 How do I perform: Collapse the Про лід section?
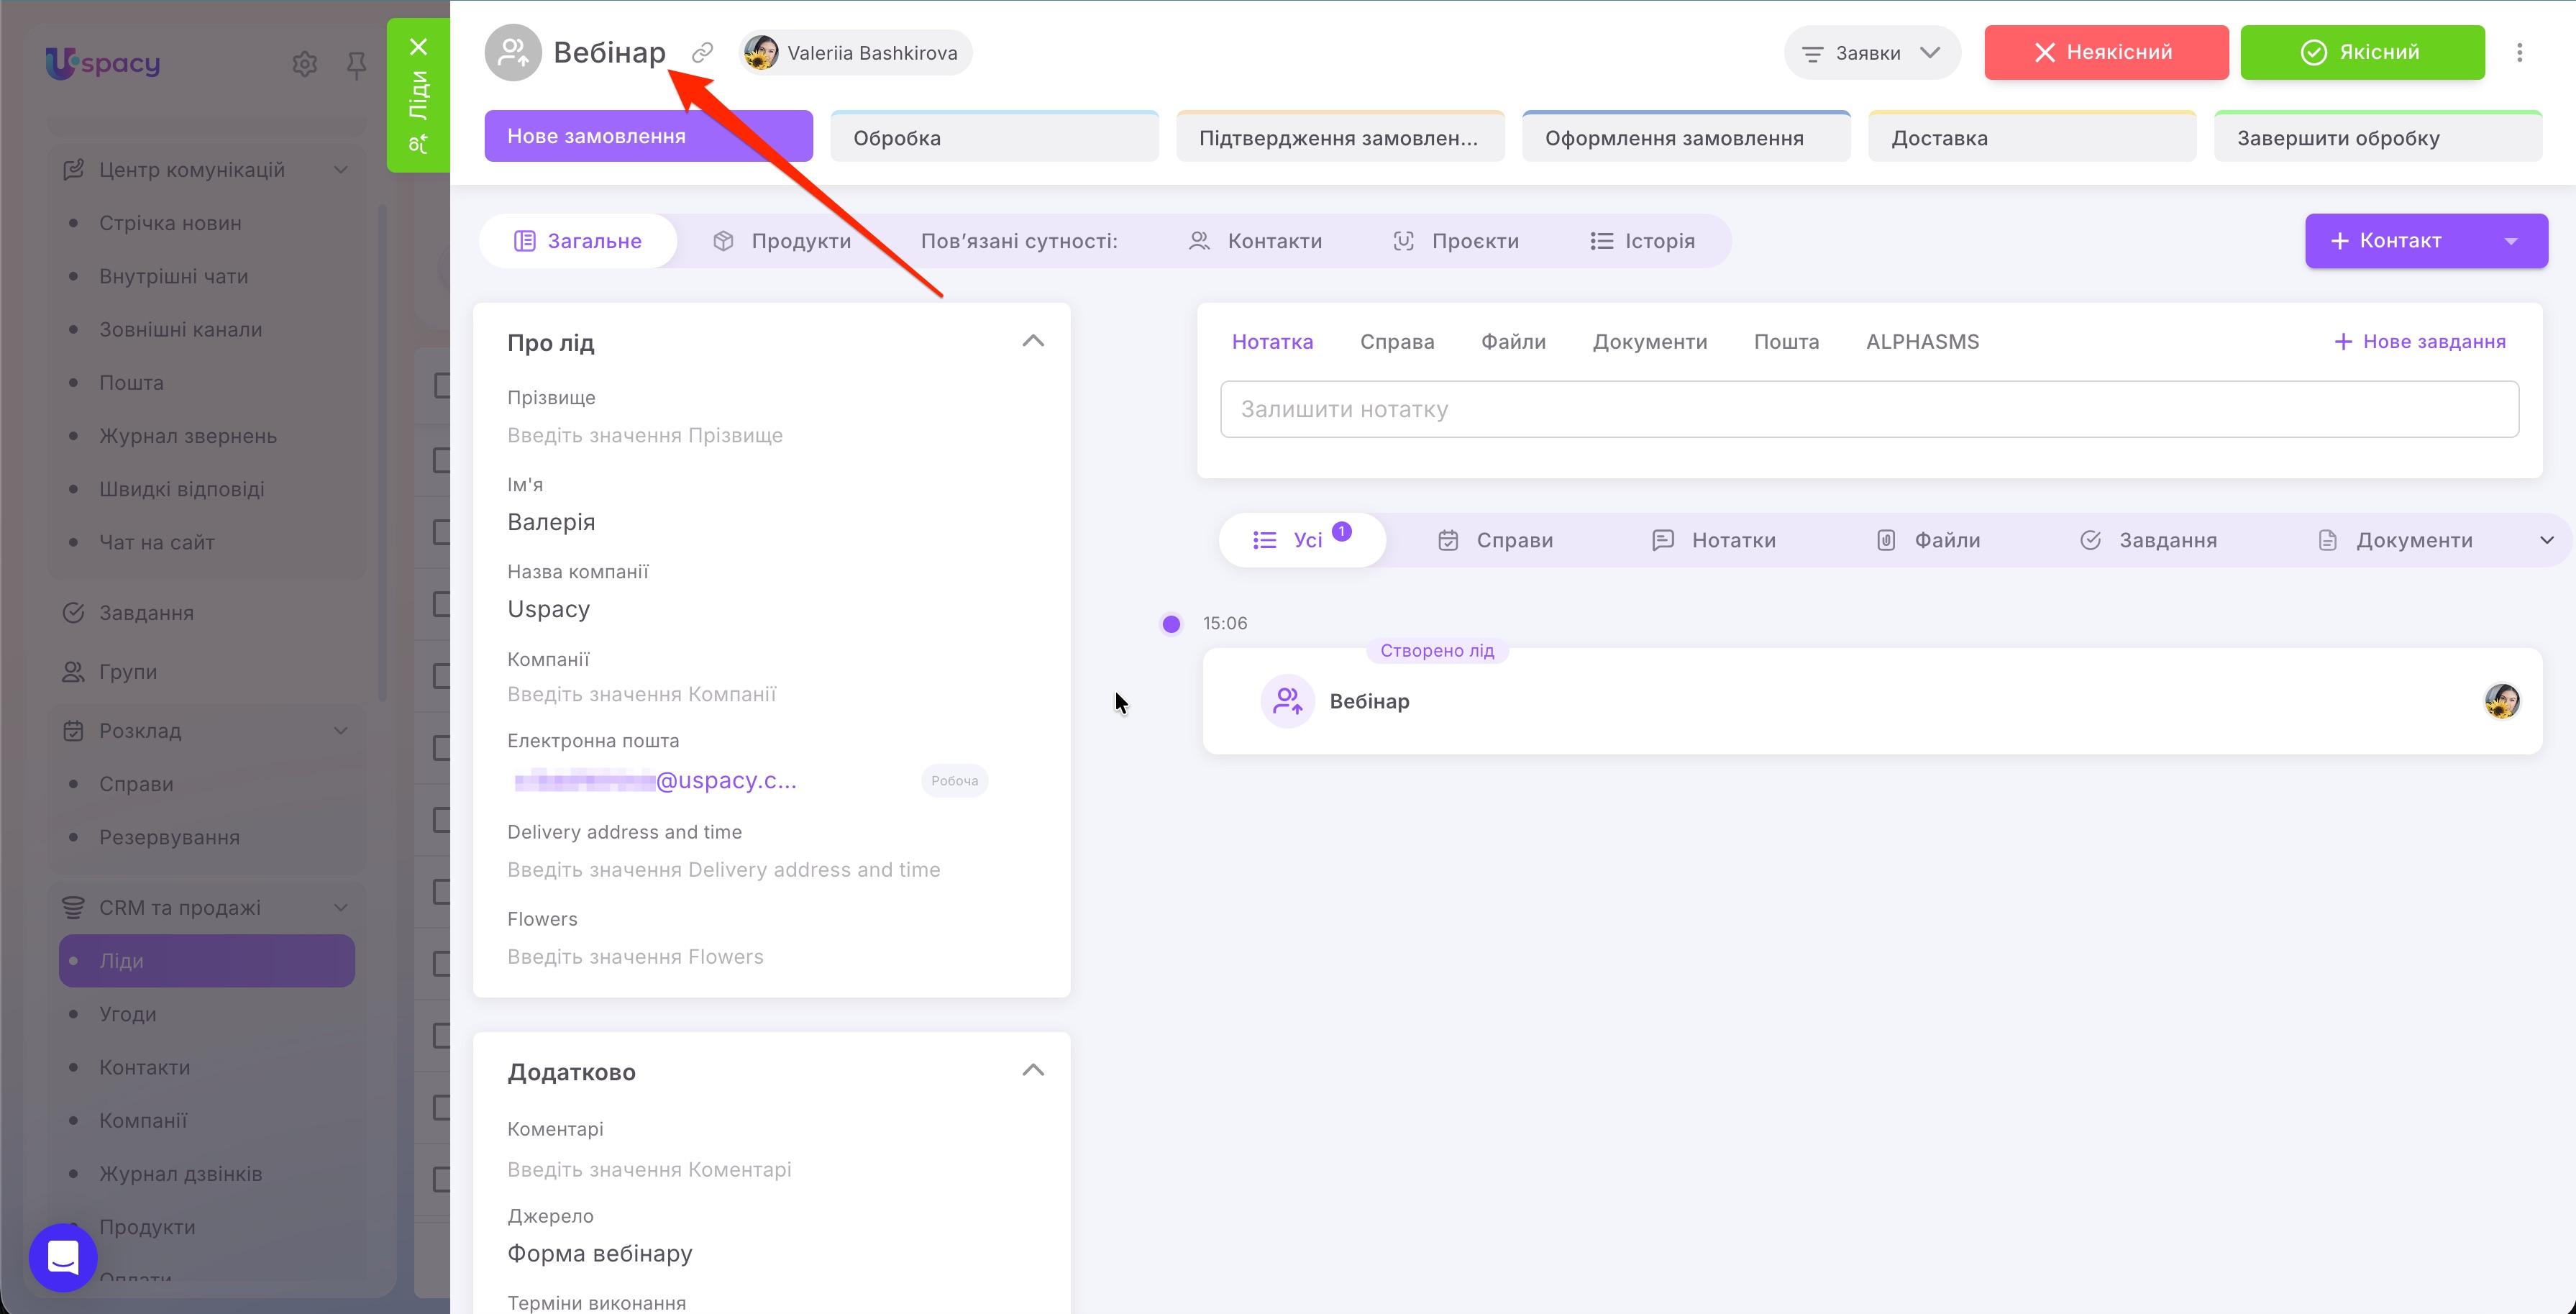1033,341
